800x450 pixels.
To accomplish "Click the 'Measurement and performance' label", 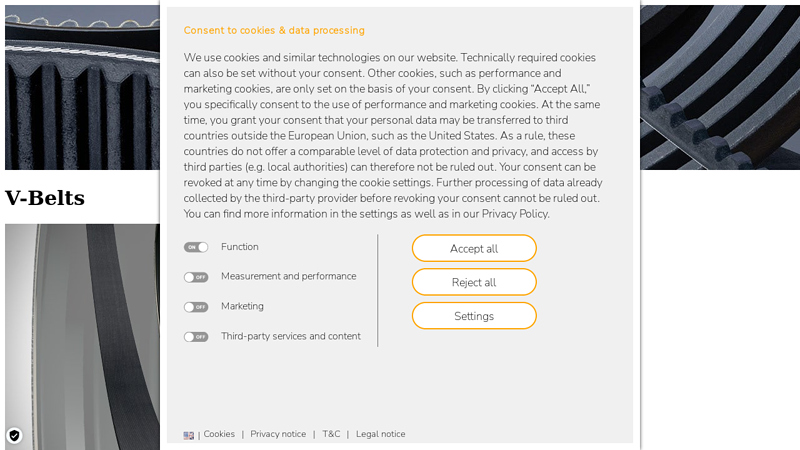I will pyautogui.click(x=288, y=277).
